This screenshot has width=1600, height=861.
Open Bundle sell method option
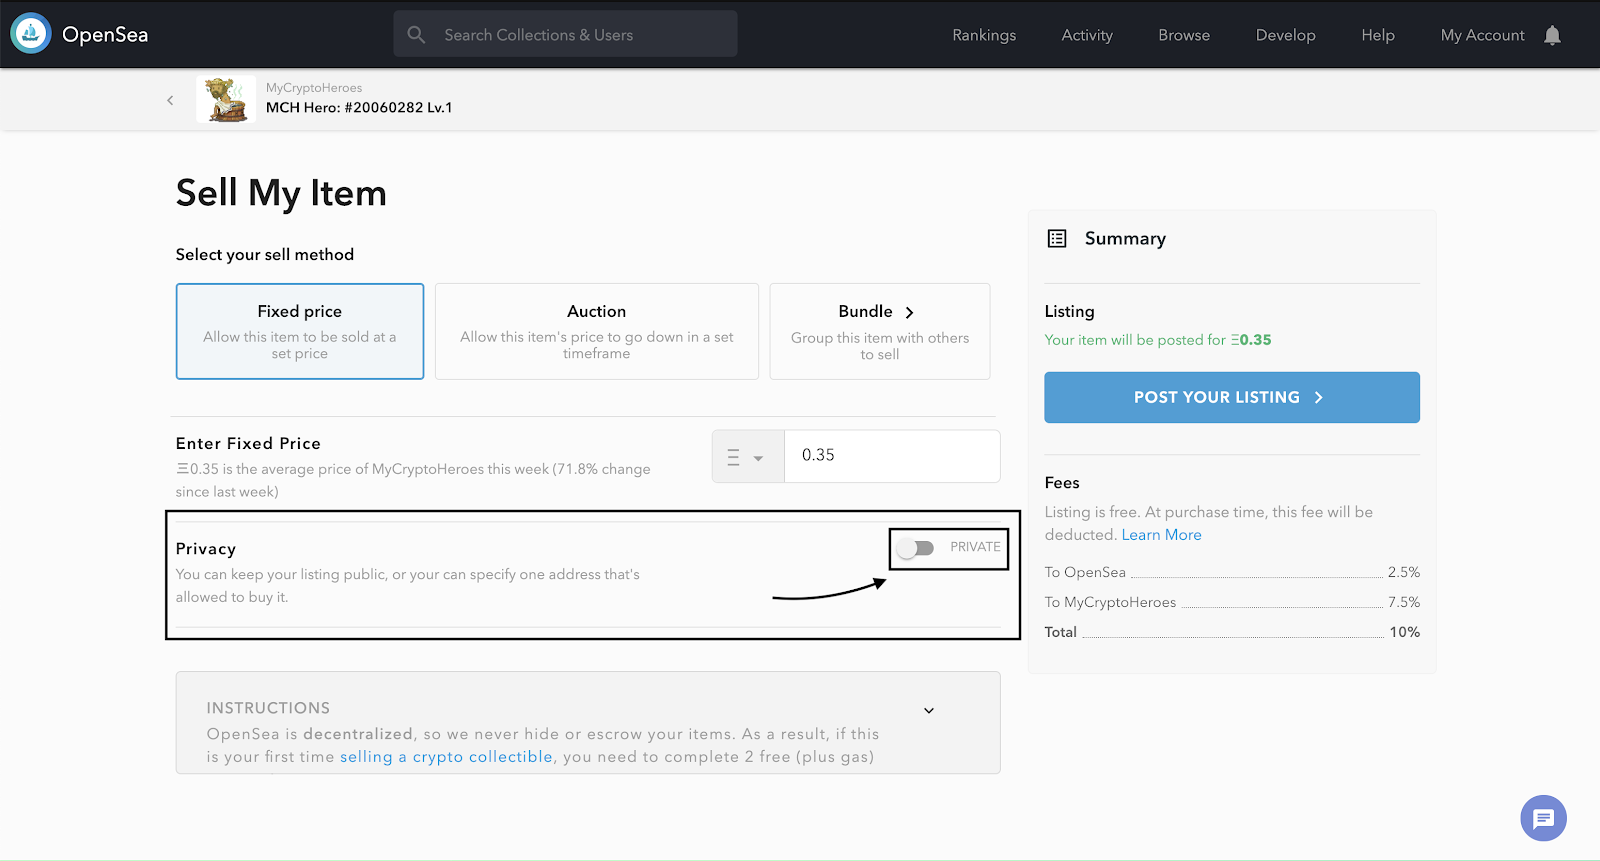point(880,331)
